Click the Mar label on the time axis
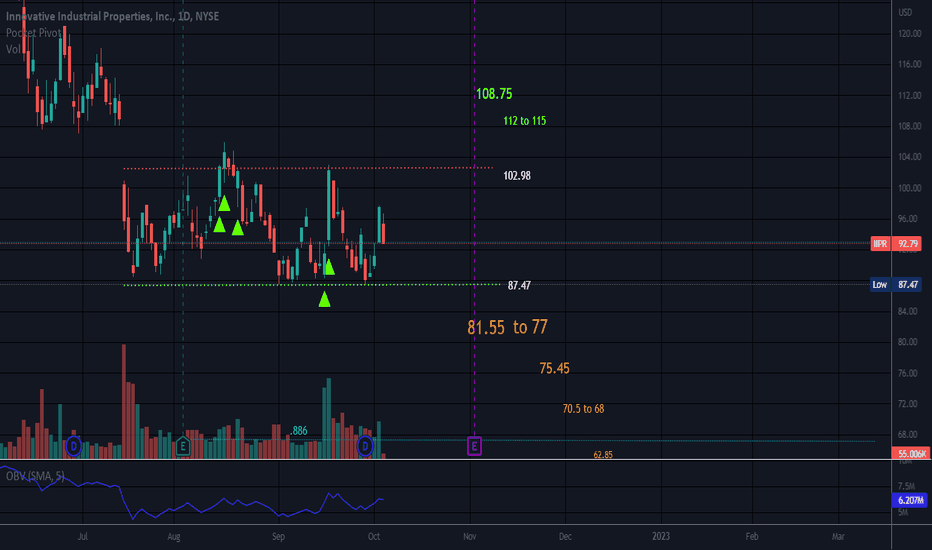The height and width of the screenshot is (550, 932). pos(838,536)
